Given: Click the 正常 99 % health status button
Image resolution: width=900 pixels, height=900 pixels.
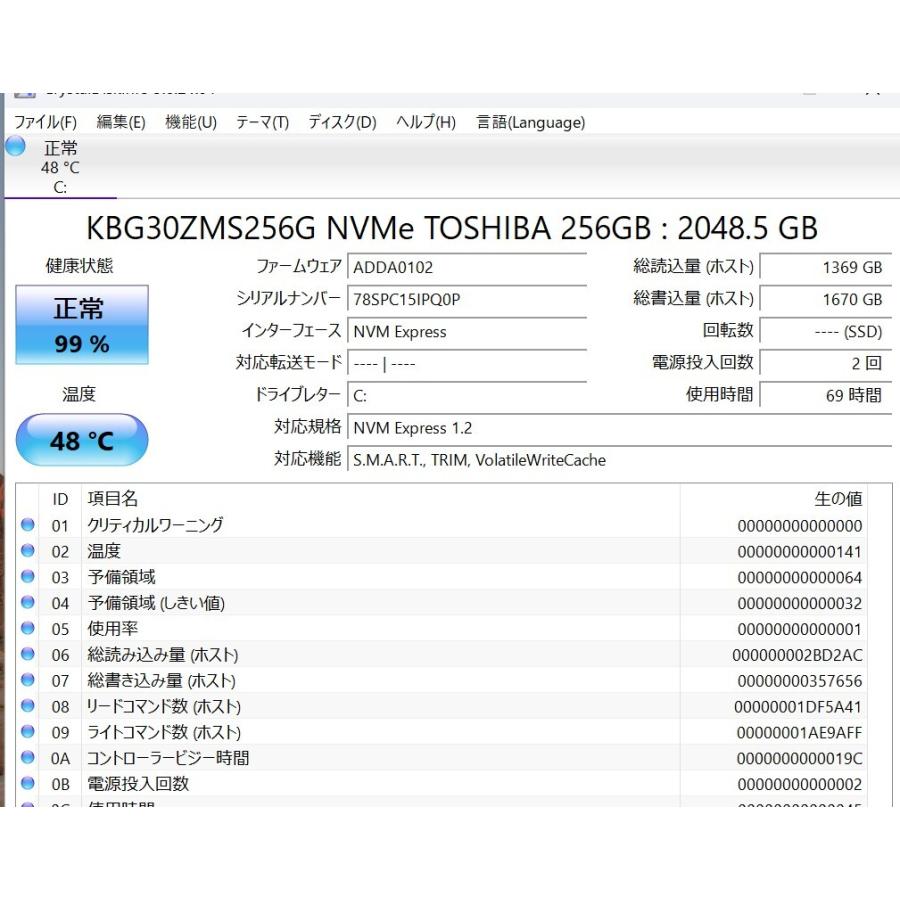Looking at the screenshot, I should (x=82, y=325).
